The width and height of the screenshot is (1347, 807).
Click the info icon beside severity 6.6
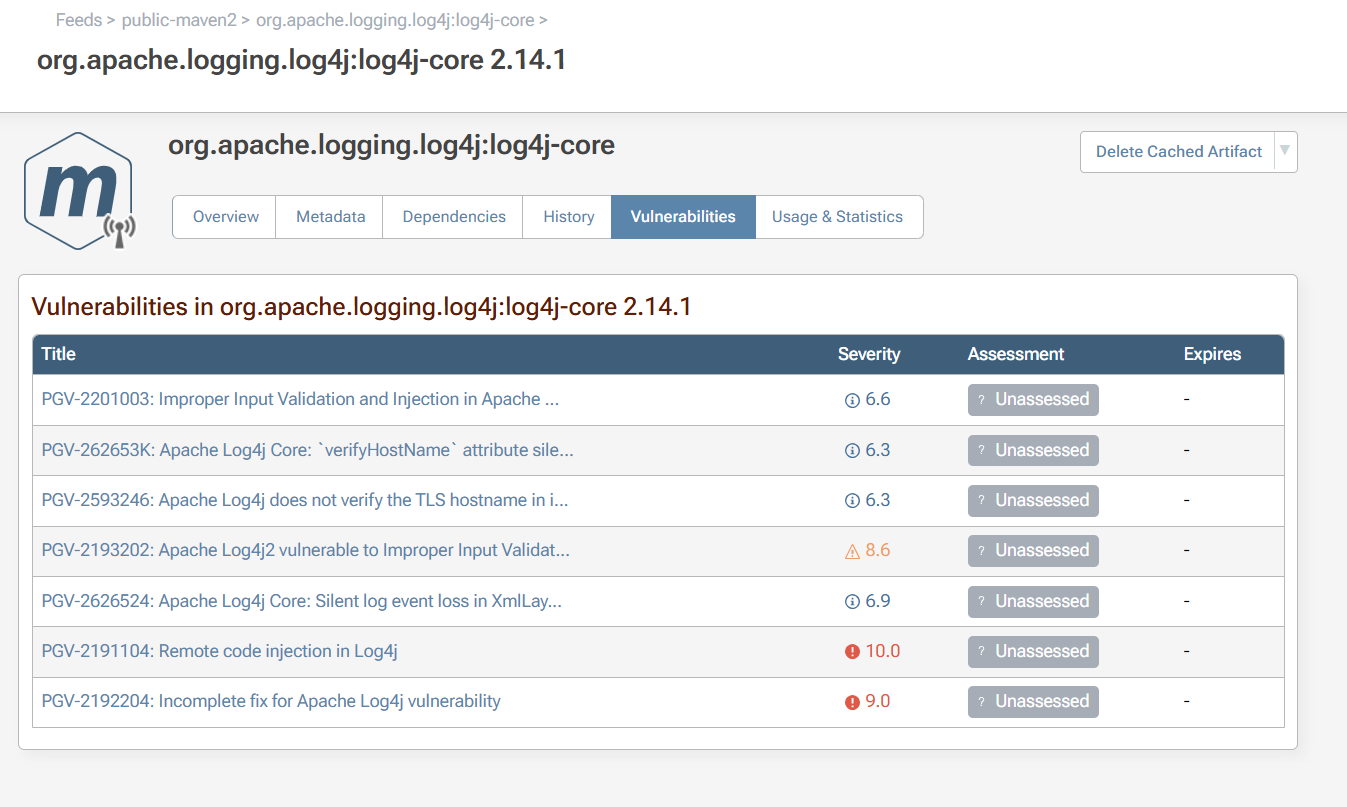click(x=852, y=400)
